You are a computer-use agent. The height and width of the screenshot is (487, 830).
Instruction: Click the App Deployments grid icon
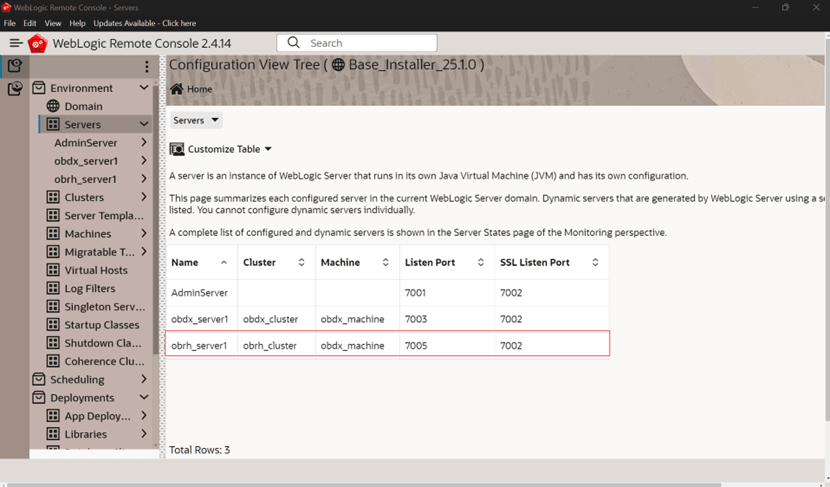(53, 416)
